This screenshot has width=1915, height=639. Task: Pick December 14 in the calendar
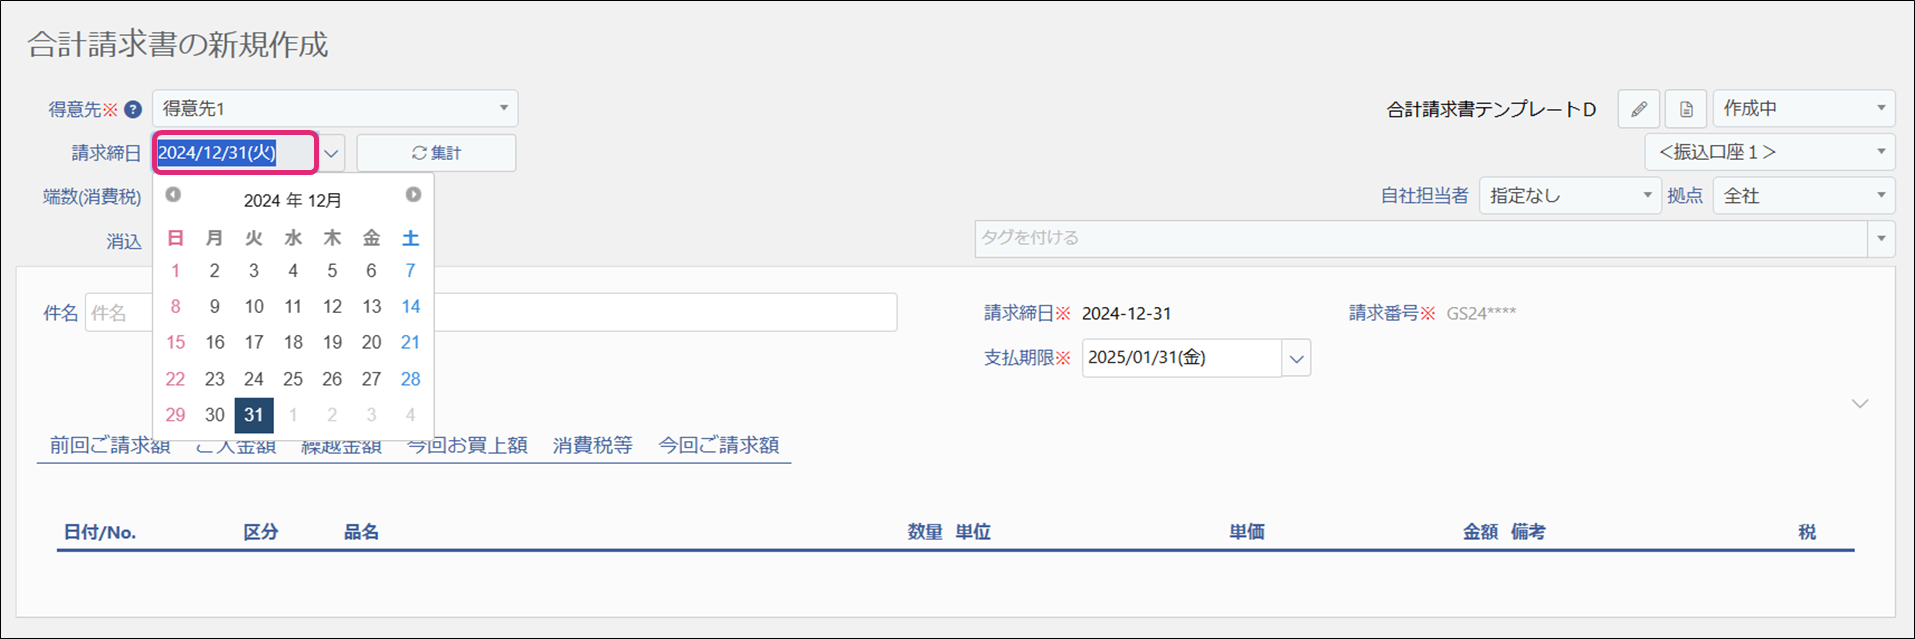[x=410, y=307]
